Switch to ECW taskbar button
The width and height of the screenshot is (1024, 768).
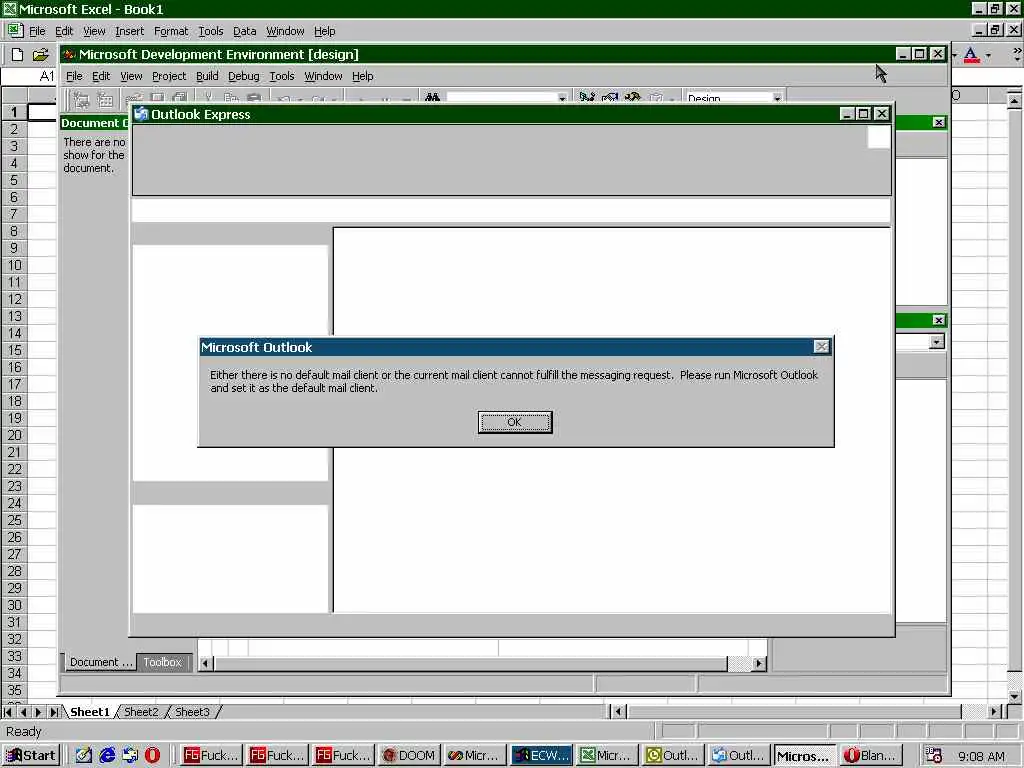pos(542,755)
